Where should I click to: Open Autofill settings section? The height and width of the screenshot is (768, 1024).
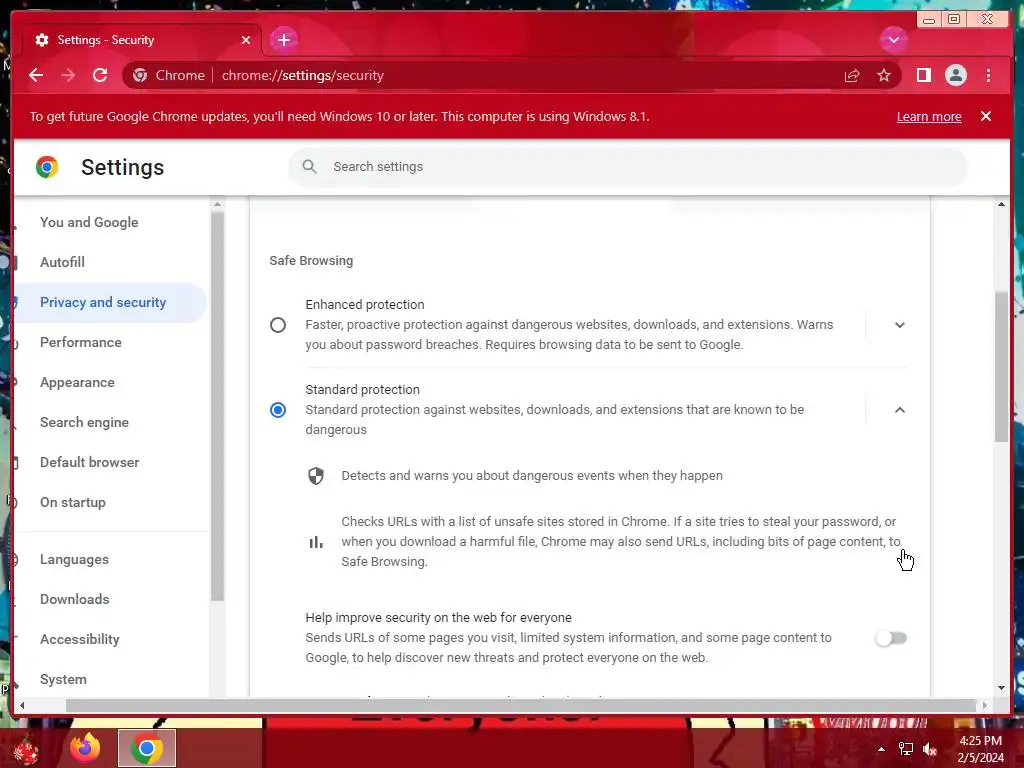pyautogui.click(x=62, y=262)
